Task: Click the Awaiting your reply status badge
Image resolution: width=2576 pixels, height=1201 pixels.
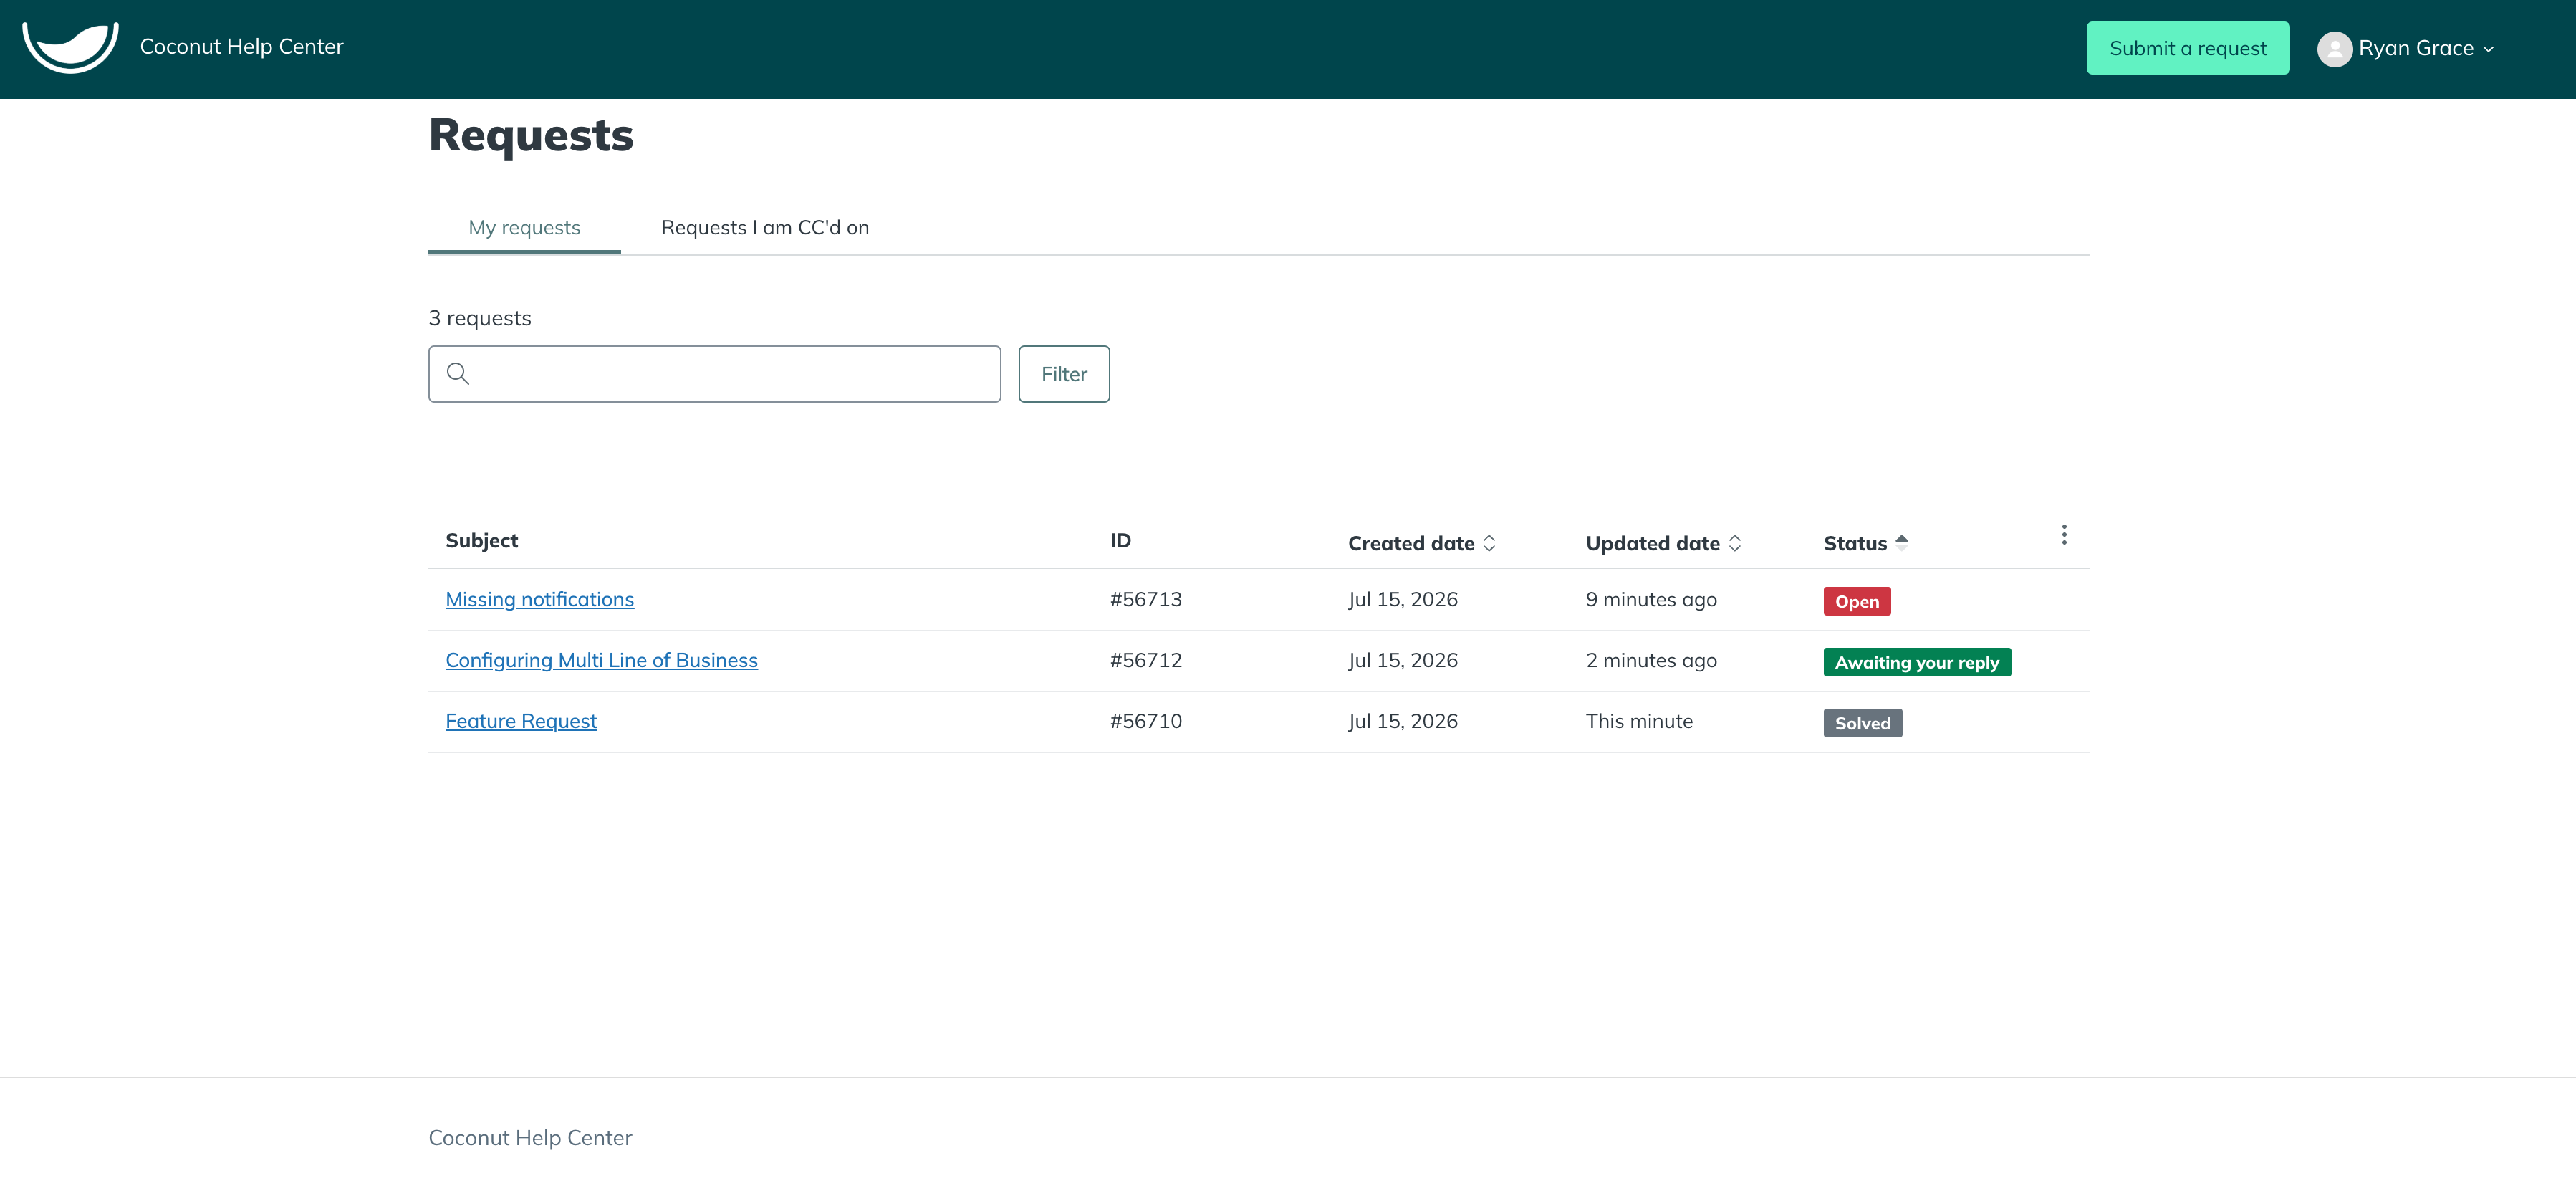Action: coord(1917,662)
